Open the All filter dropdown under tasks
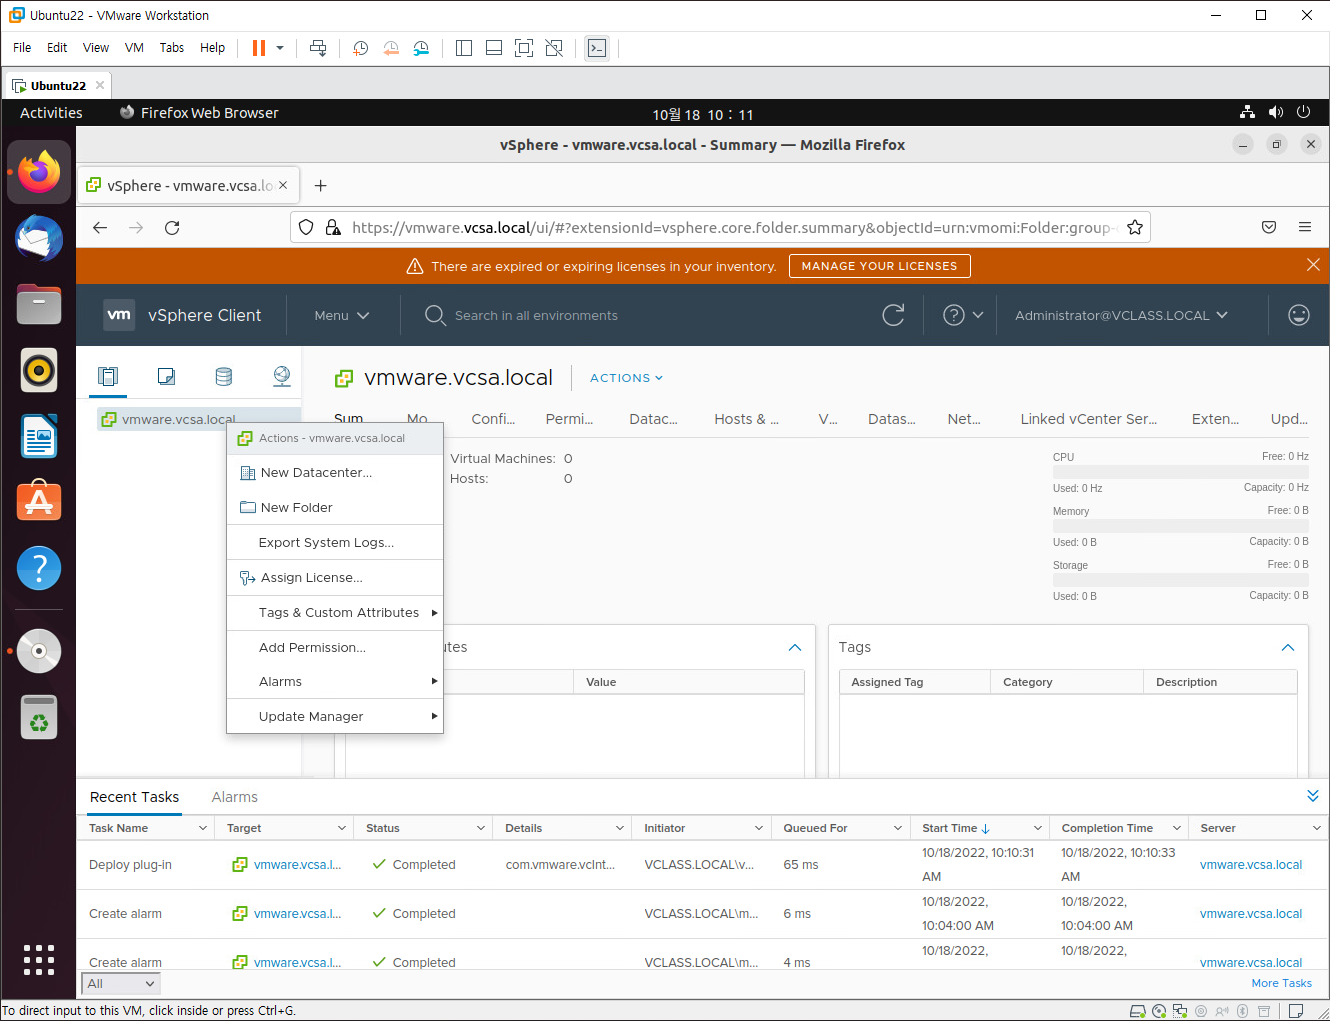The width and height of the screenshot is (1330, 1021). [x=119, y=984]
